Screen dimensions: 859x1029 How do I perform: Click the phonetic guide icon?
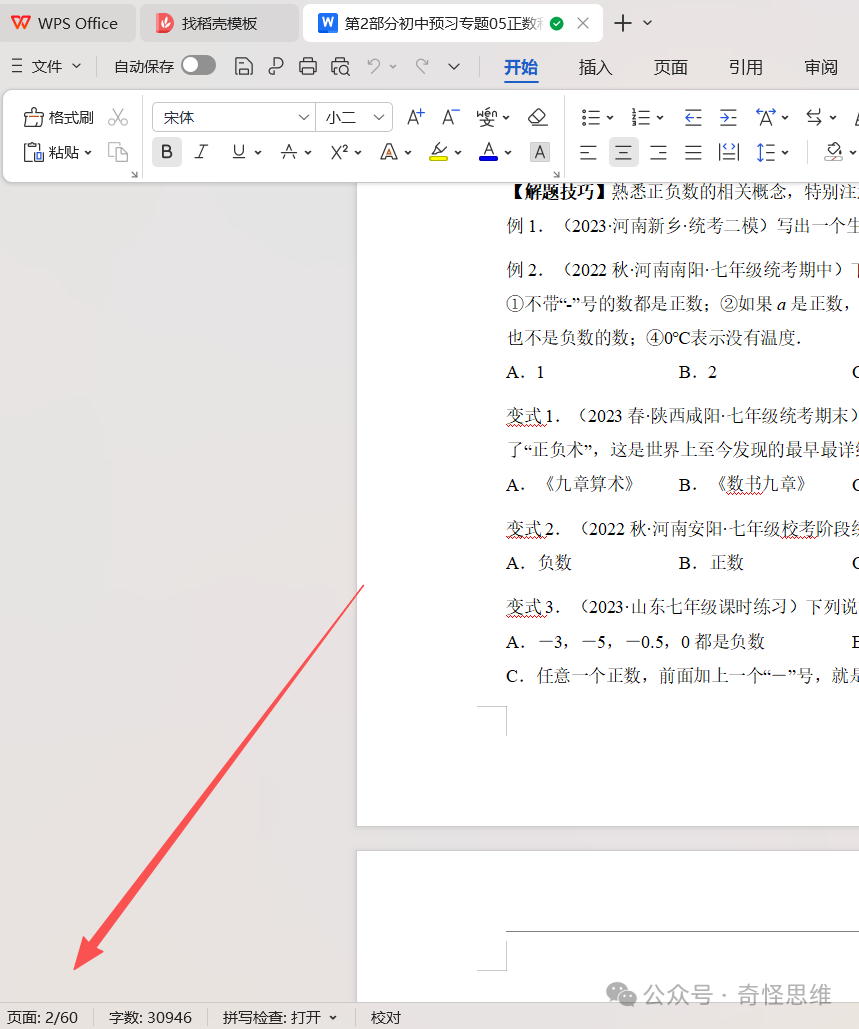tap(487, 117)
